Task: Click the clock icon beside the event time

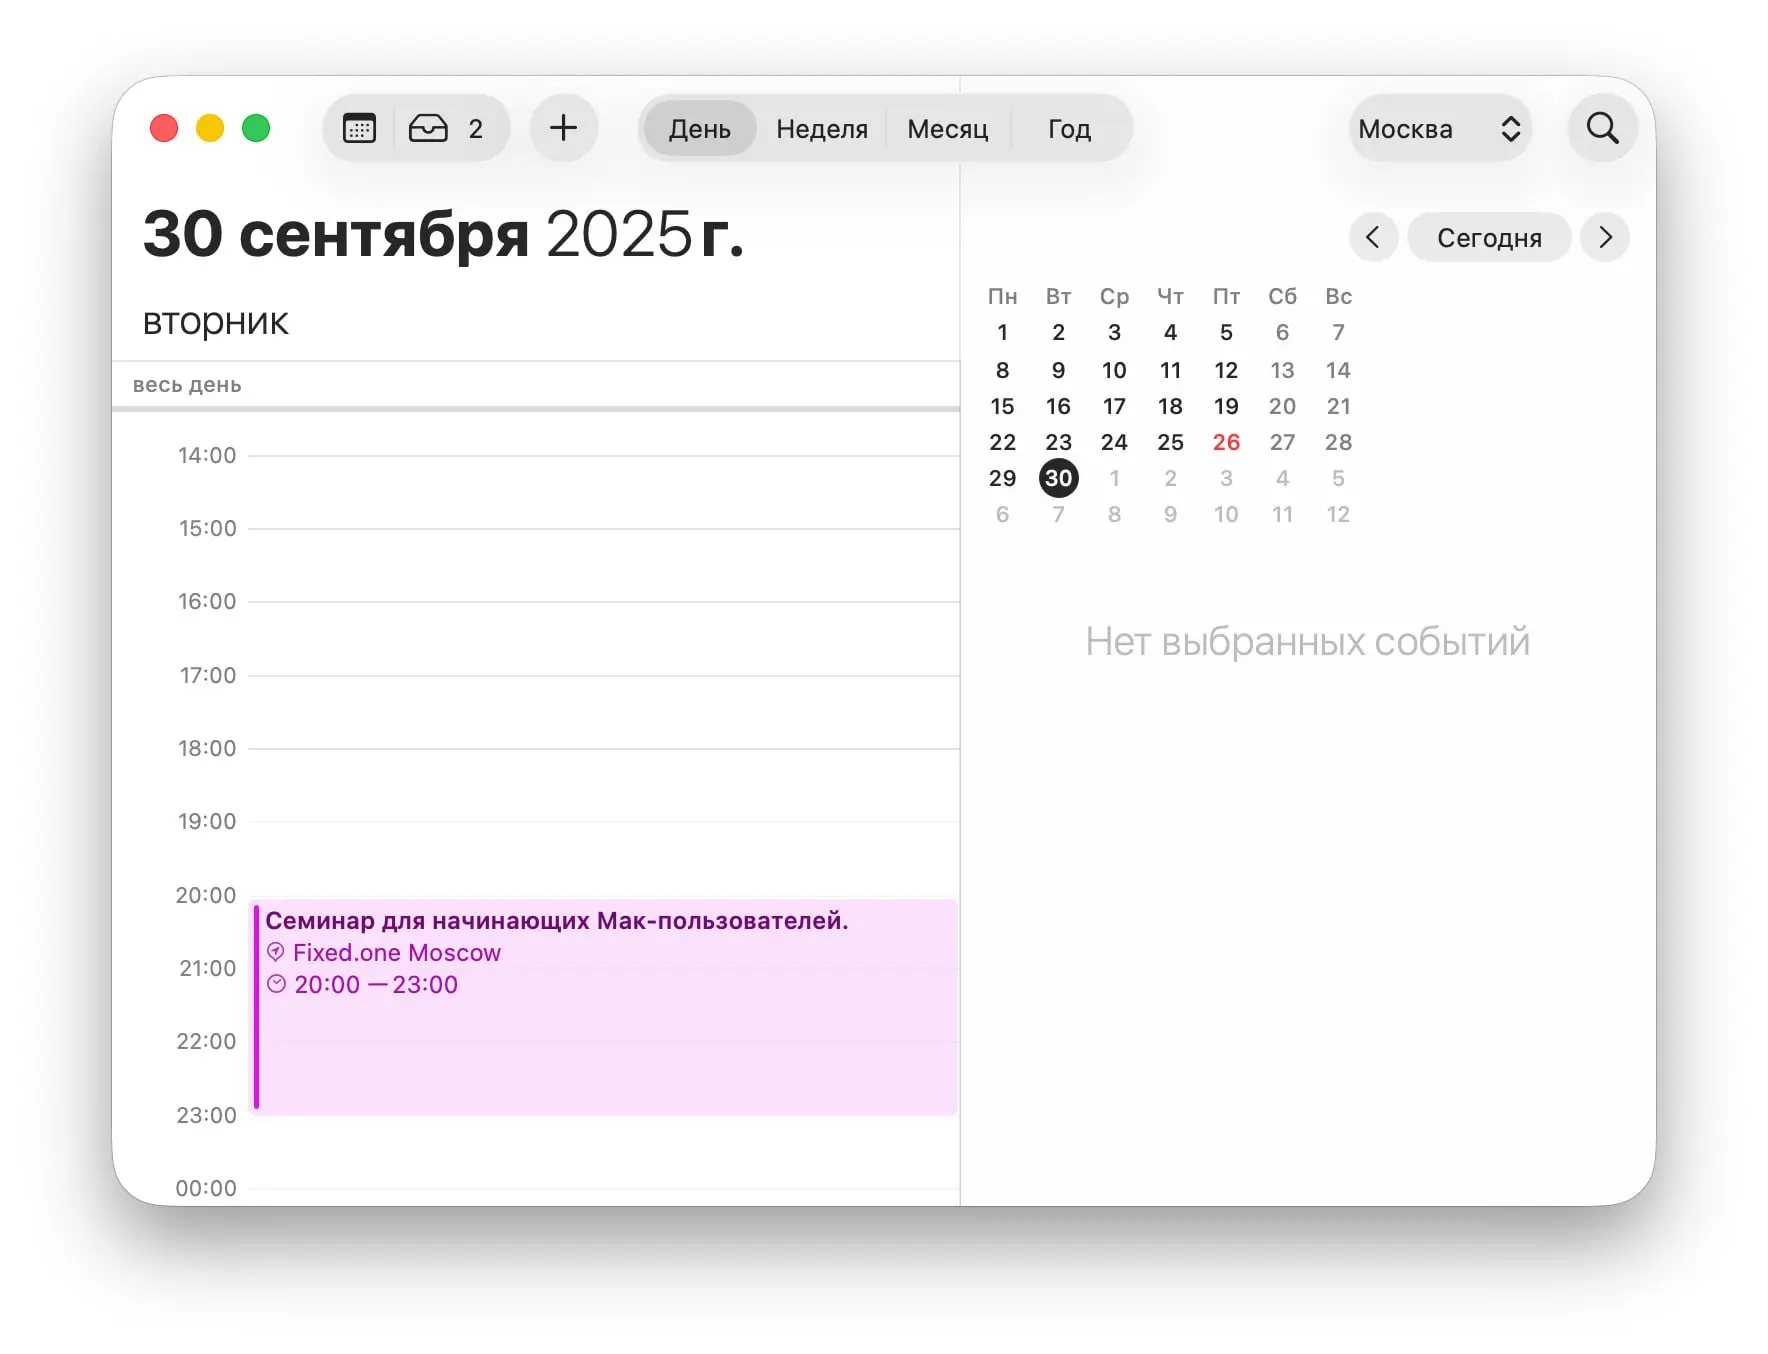Action: (x=277, y=984)
